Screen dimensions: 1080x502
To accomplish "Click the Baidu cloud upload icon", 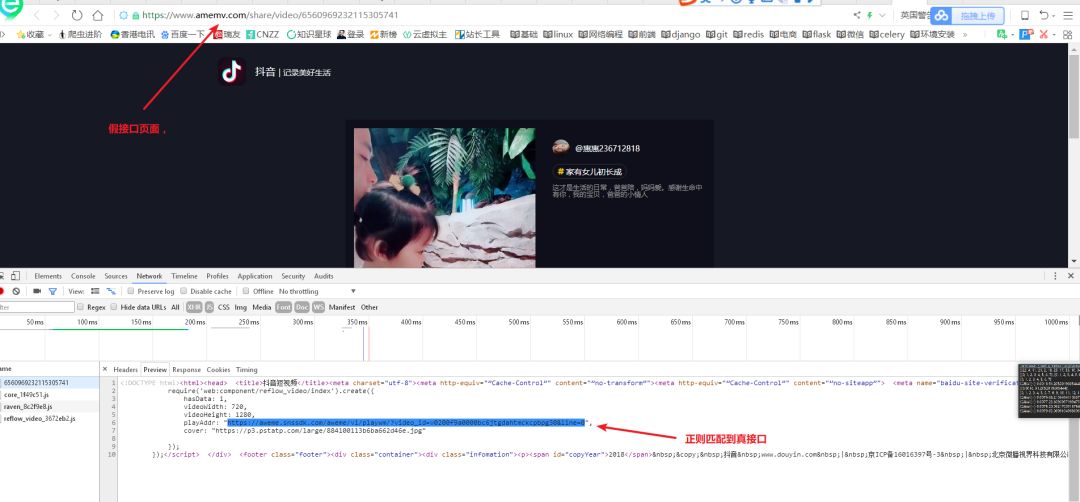I will pos(942,15).
